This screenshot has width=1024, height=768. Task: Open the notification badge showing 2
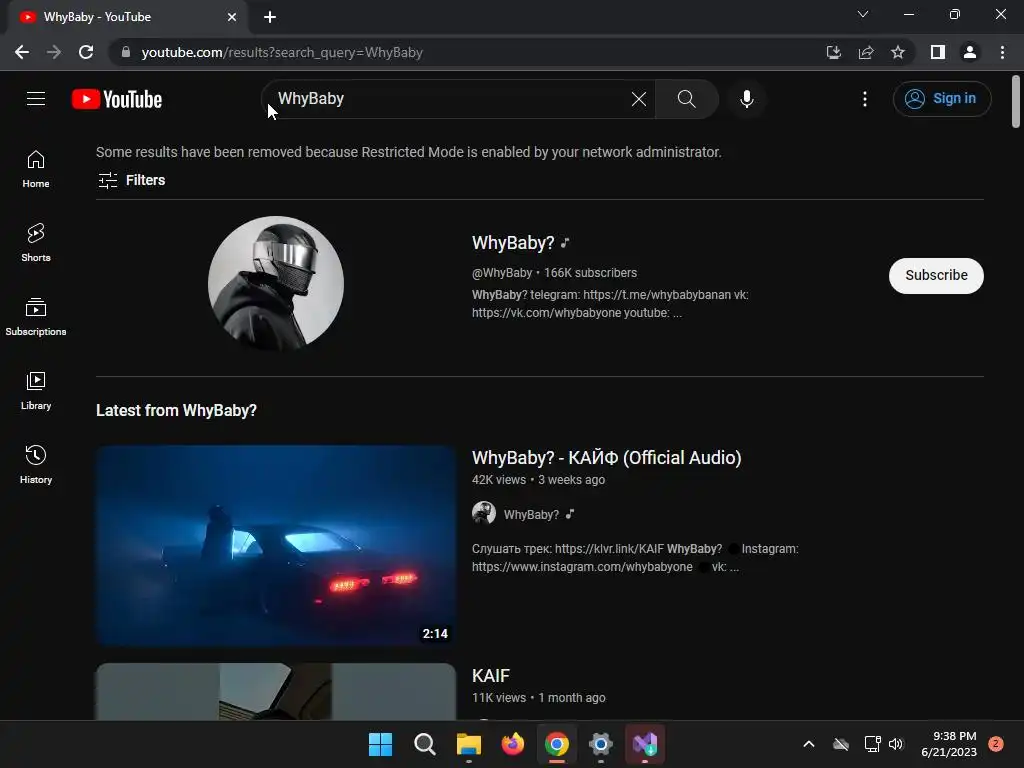pos(996,744)
